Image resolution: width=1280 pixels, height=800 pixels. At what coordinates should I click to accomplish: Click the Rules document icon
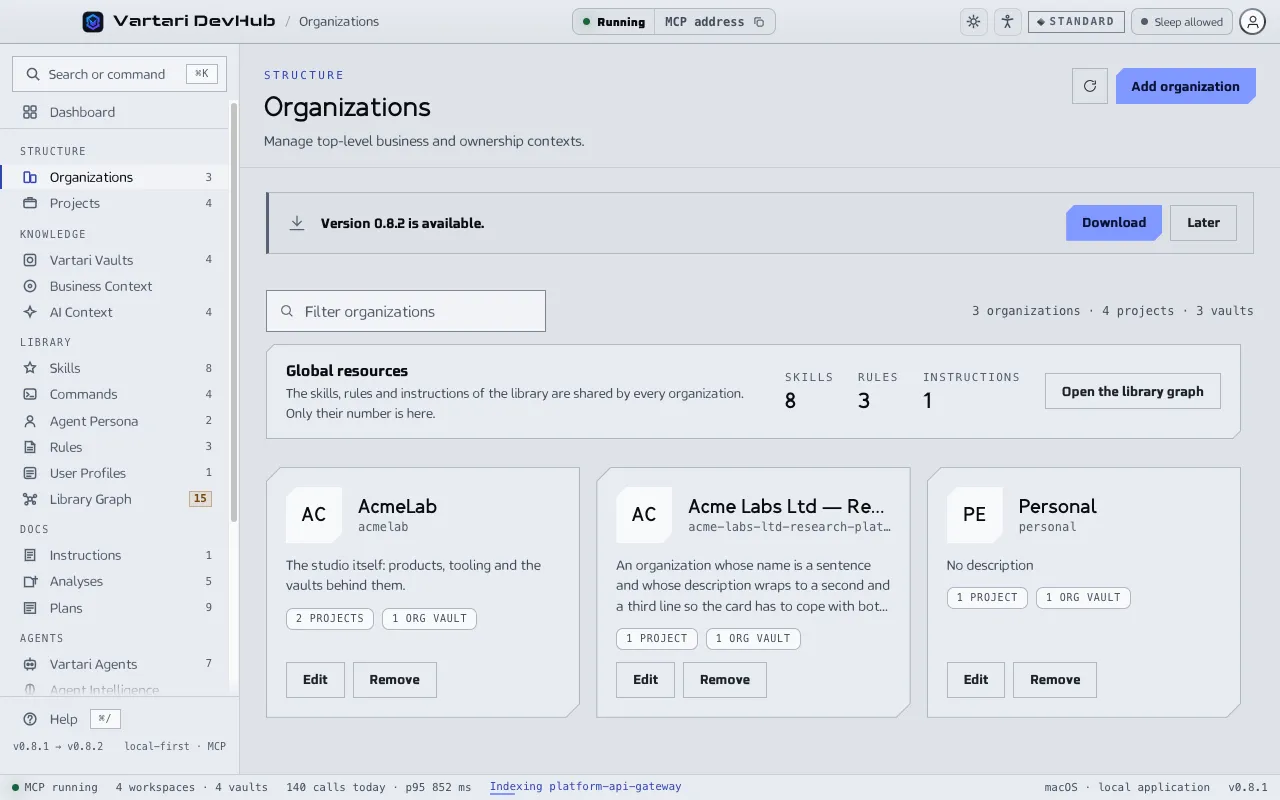pos(30,447)
